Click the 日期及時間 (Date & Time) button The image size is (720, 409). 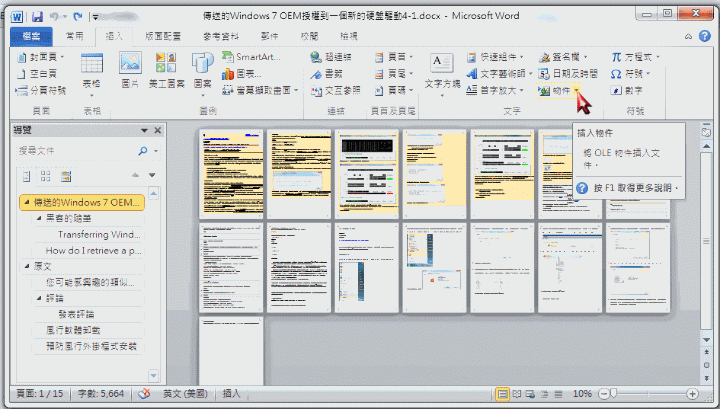click(x=569, y=73)
